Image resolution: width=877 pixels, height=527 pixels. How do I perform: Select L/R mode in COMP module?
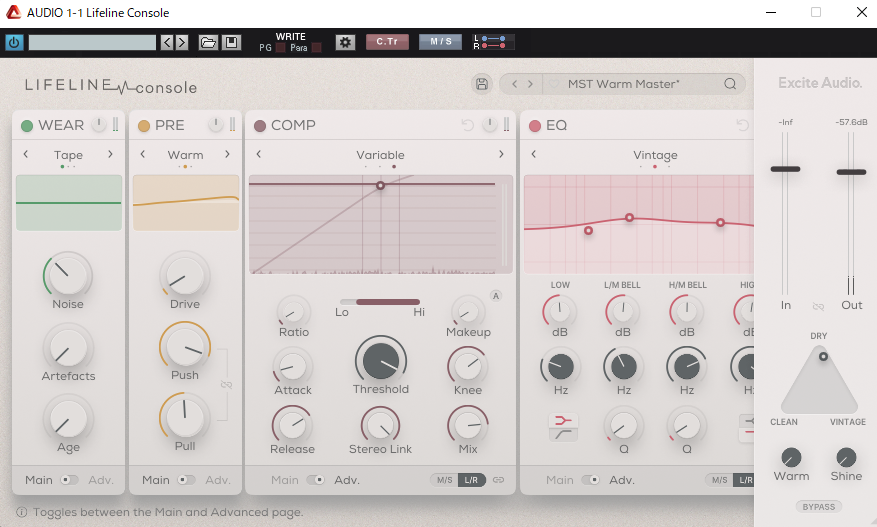pos(471,480)
